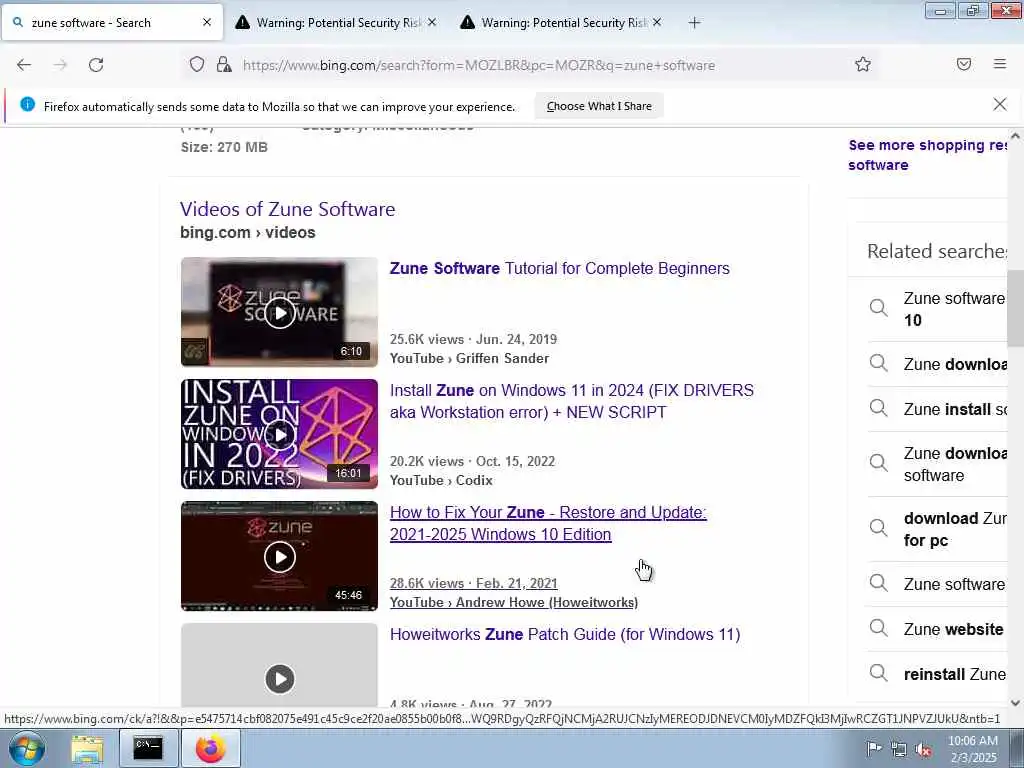Select related search Zune website

click(953, 629)
